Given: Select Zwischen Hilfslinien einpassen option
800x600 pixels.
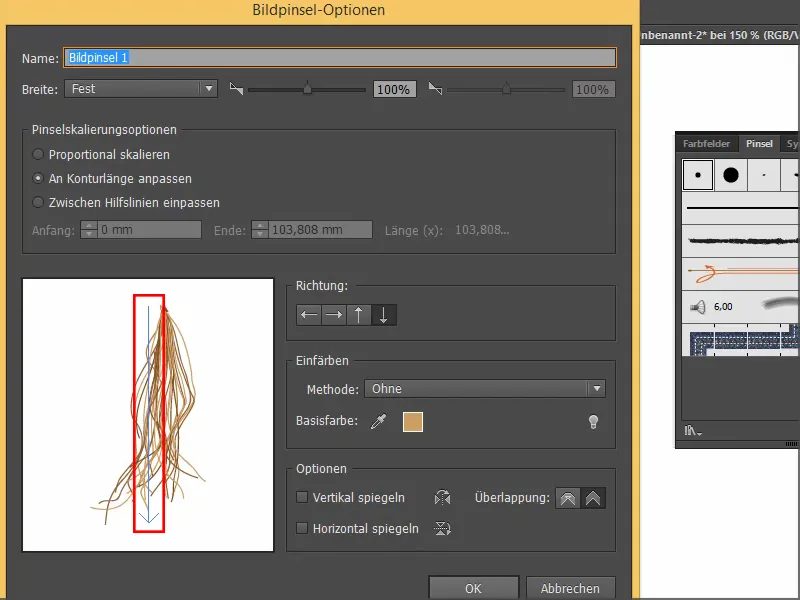Looking at the screenshot, I should click(38, 203).
